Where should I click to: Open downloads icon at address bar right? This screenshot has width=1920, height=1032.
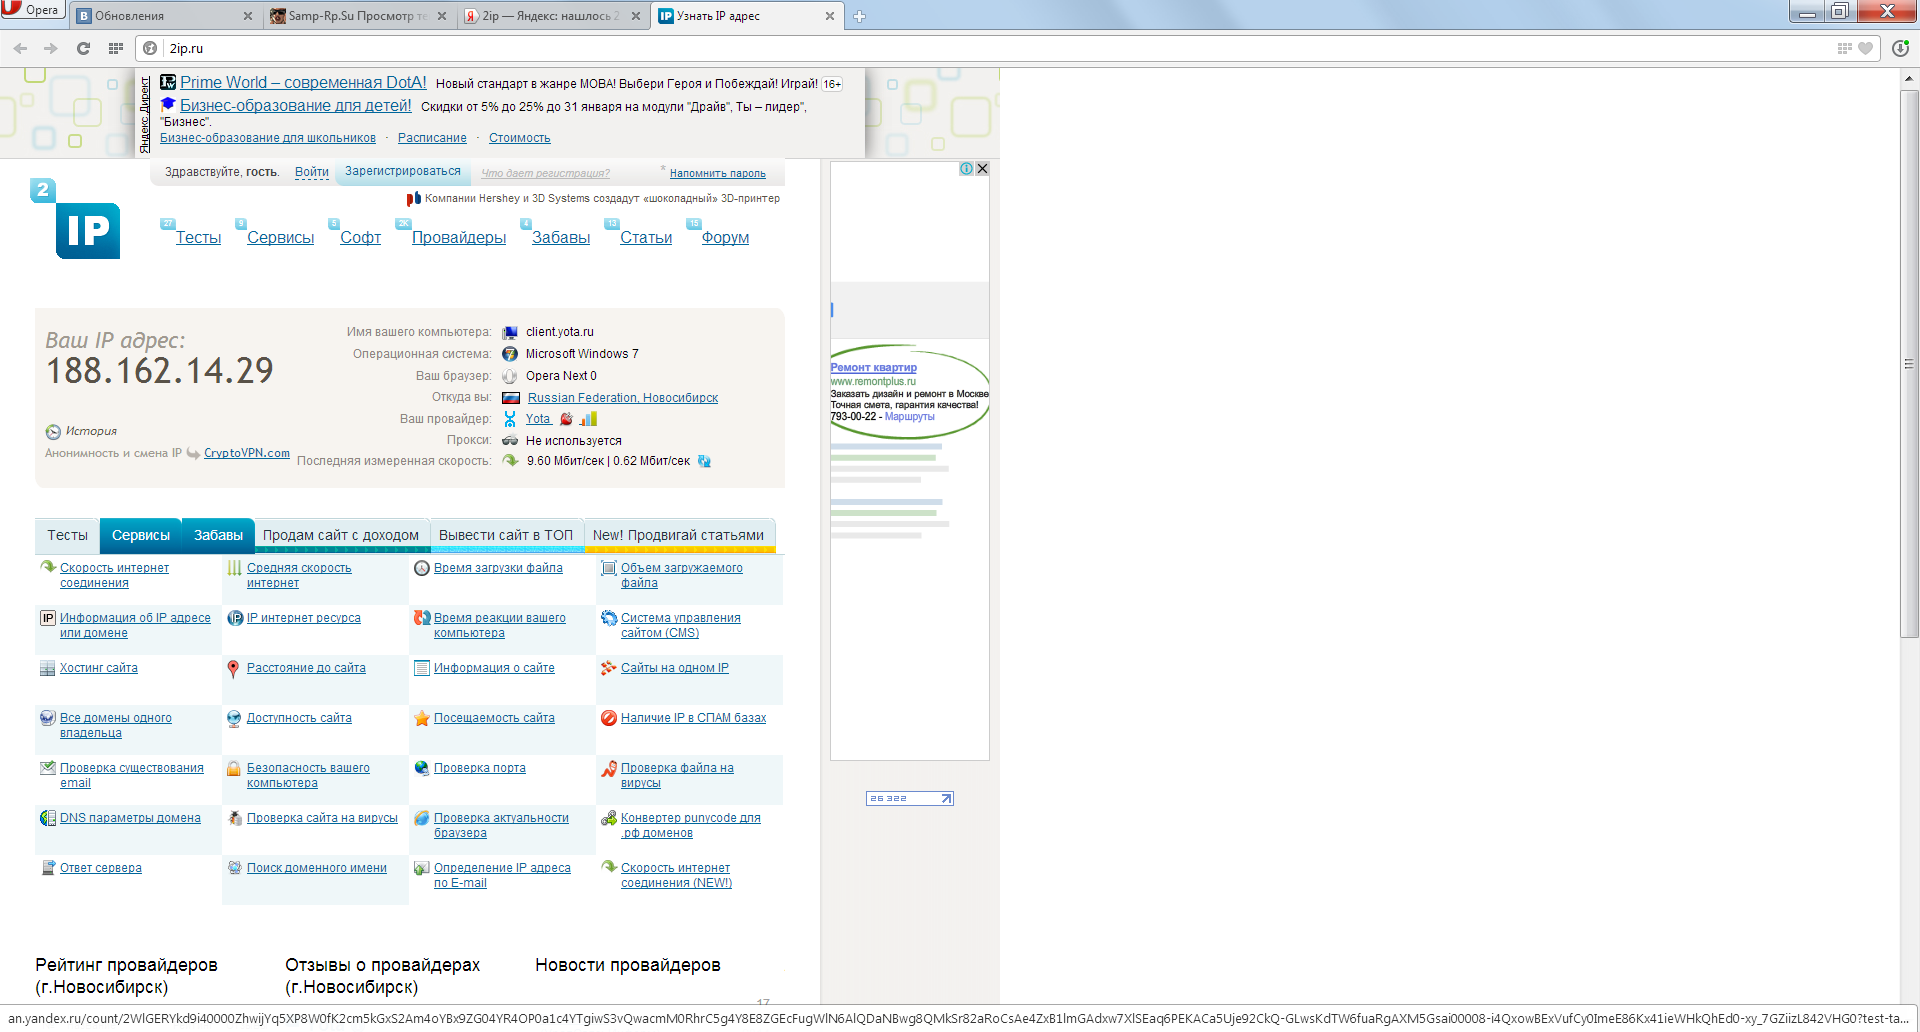(x=1900, y=48)
